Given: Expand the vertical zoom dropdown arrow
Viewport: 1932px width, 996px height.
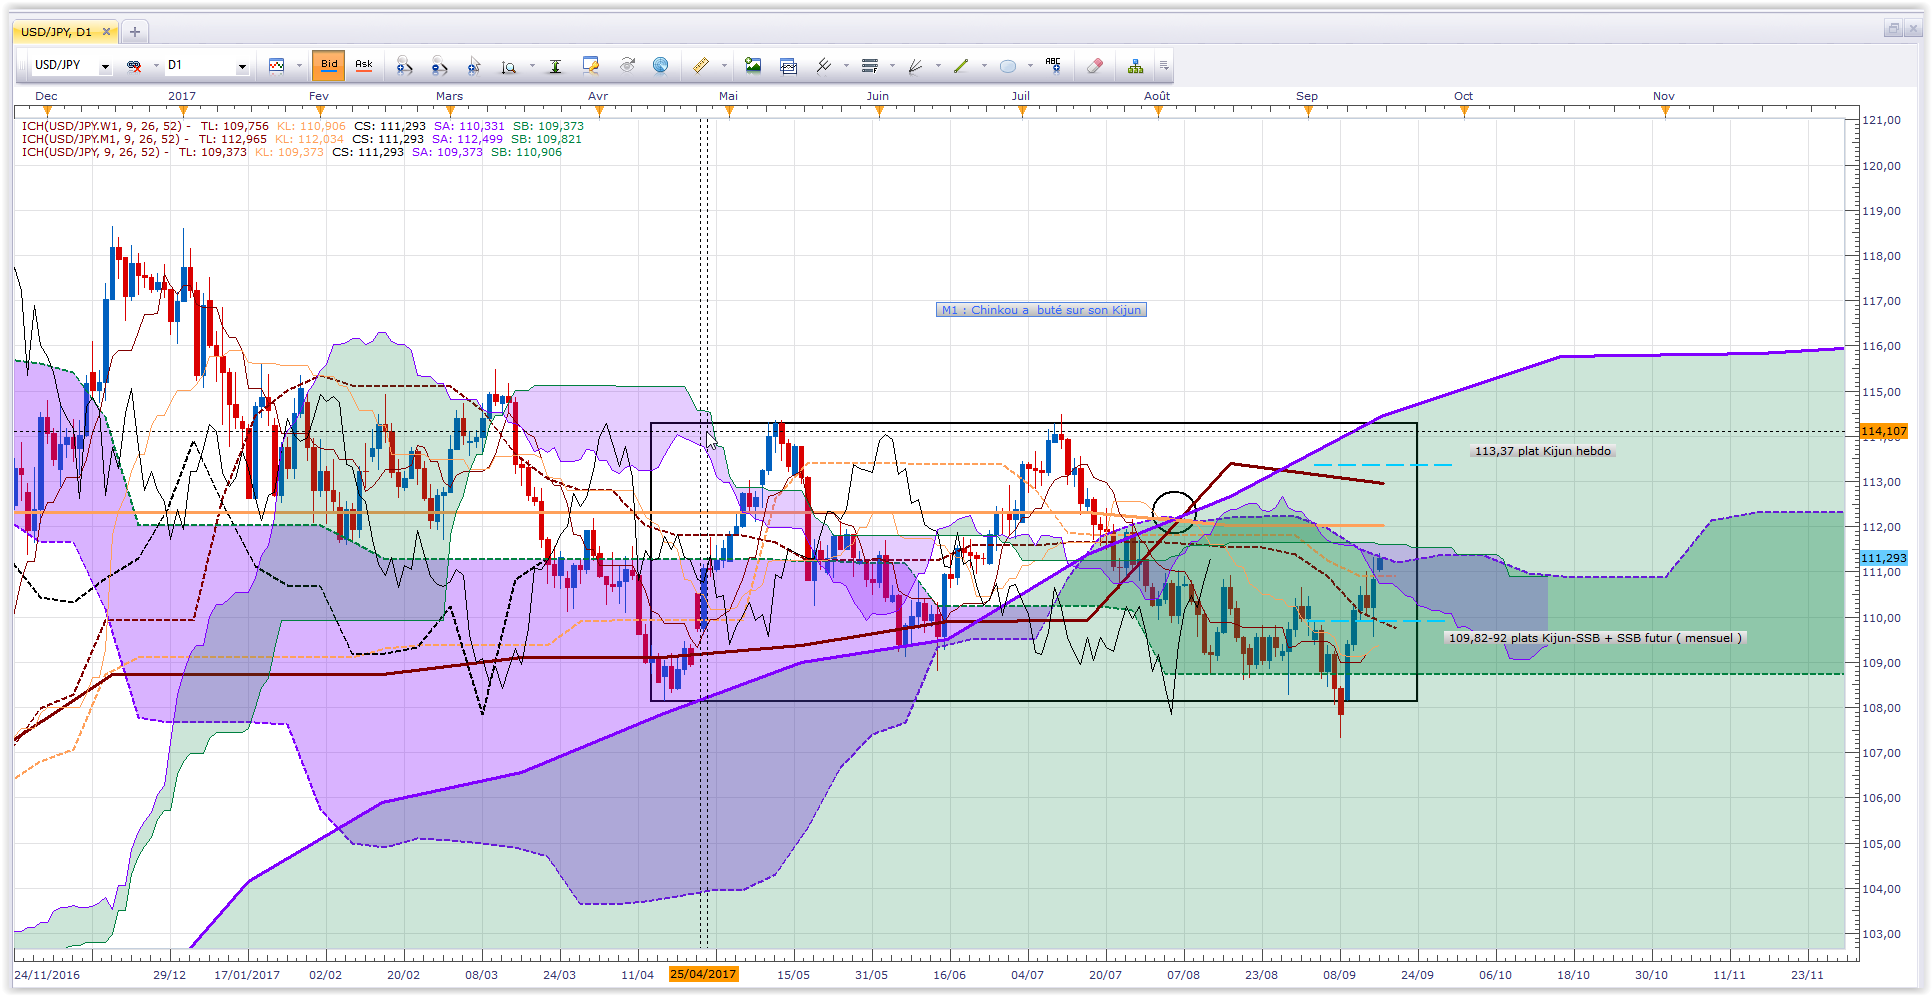Looking at the screenshot, I should tap(532, 66).
